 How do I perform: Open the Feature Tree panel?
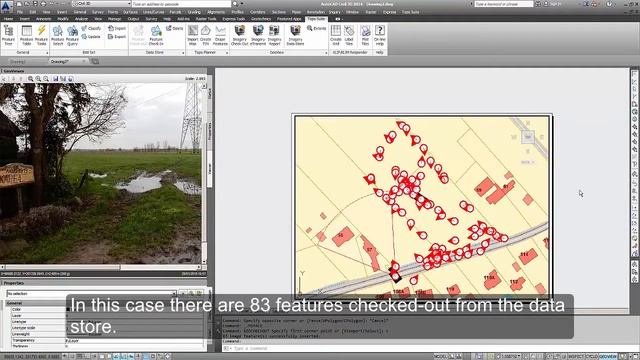[9, 35]
